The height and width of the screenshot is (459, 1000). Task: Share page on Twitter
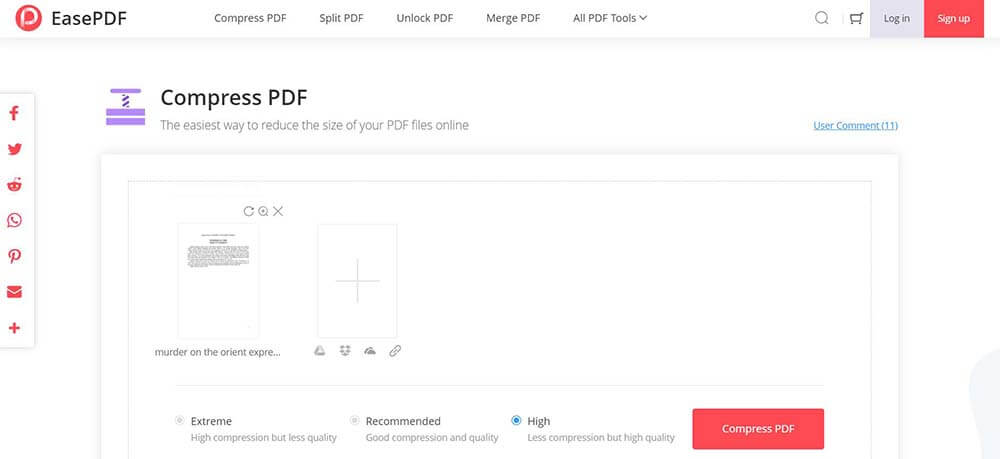pyautogui.click(x=14, y=149)
